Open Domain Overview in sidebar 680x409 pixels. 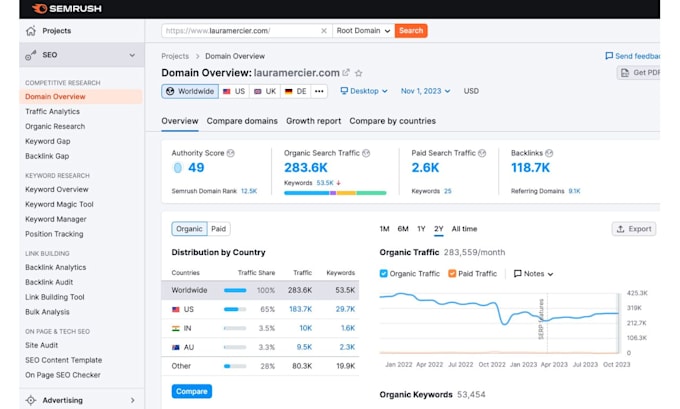coord(81,97)
